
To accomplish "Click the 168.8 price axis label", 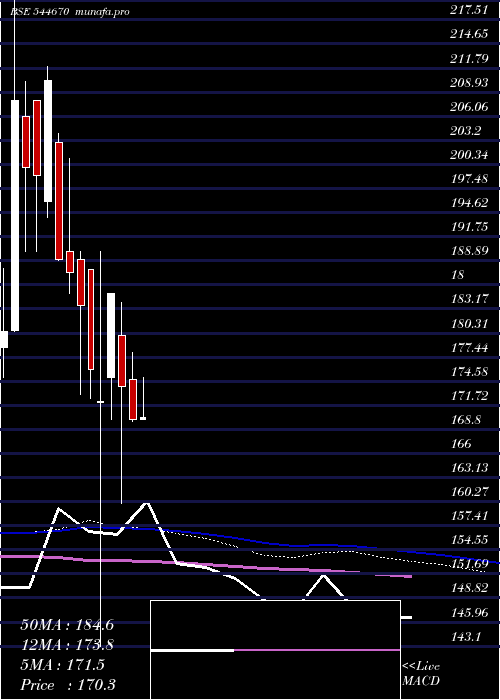I will tap(466, 420).
